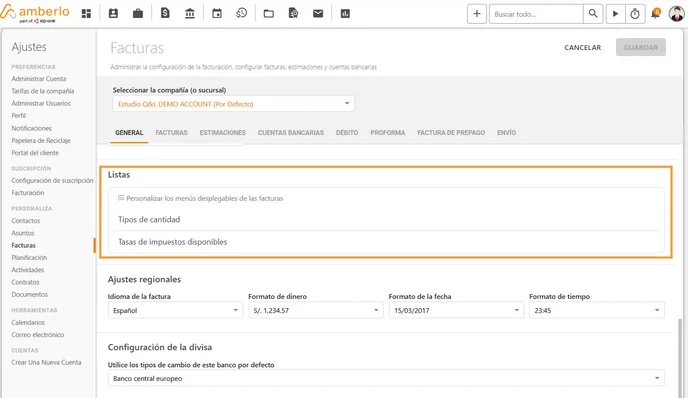688x398 pixels.
Task: Open the document search icon
Action: [x=294, y=14]
